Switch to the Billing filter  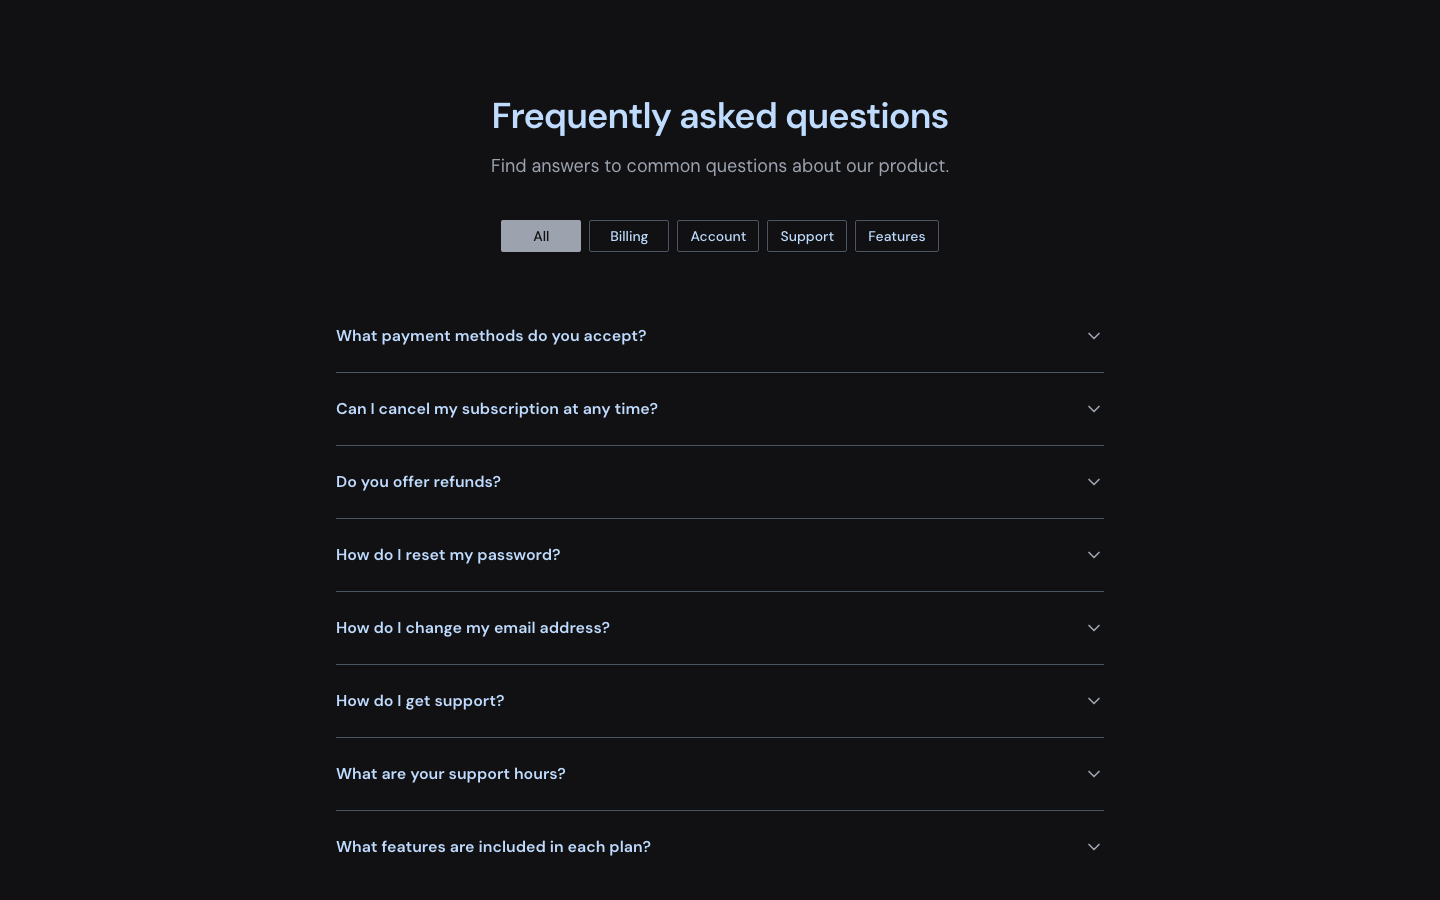click(629, 236)
